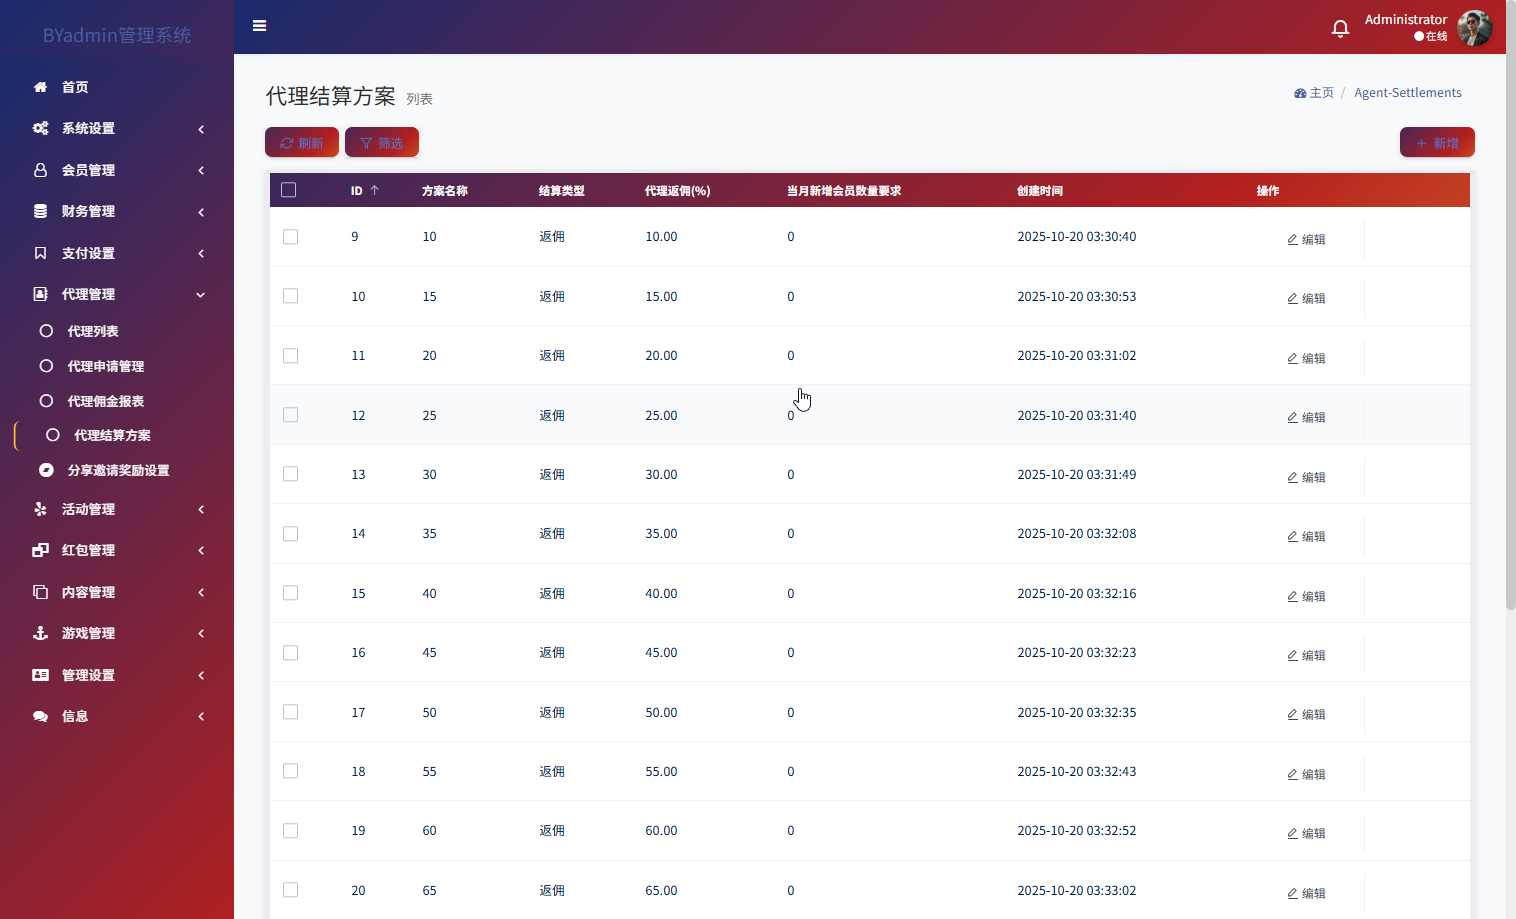Screen dimensions: 1516x919
Task: Click the compass icon beside 分享邀请奖励设置
Action: coord(46,470)
